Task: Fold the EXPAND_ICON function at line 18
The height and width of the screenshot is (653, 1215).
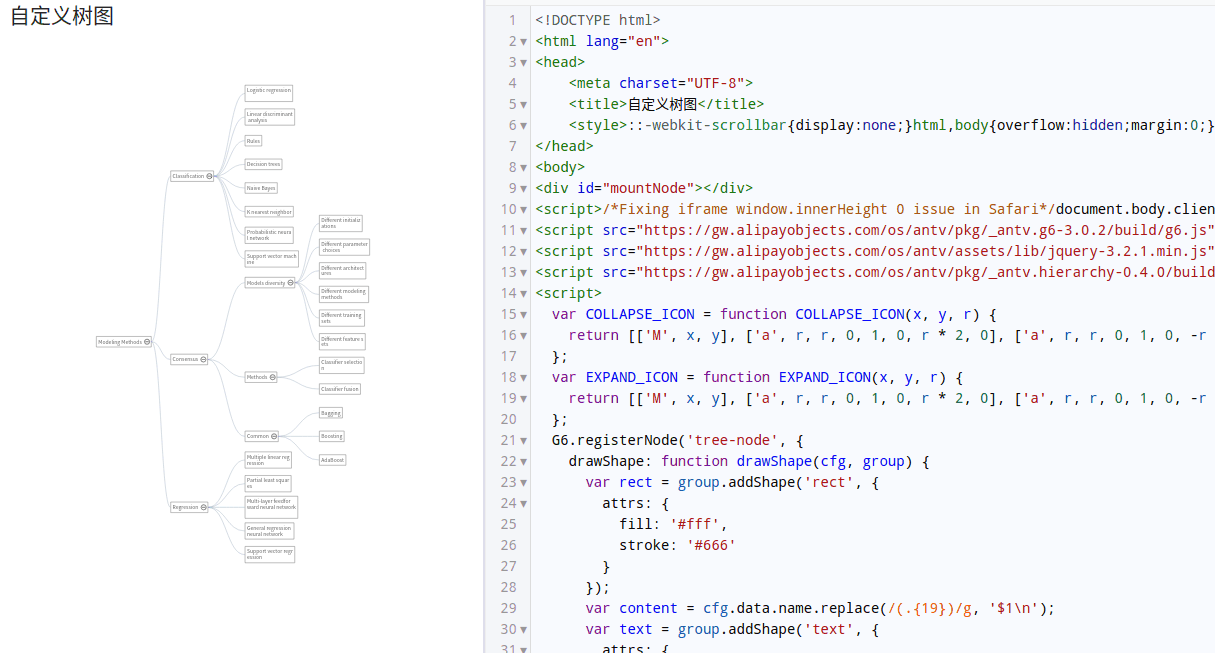Action: tap(523, 378)
